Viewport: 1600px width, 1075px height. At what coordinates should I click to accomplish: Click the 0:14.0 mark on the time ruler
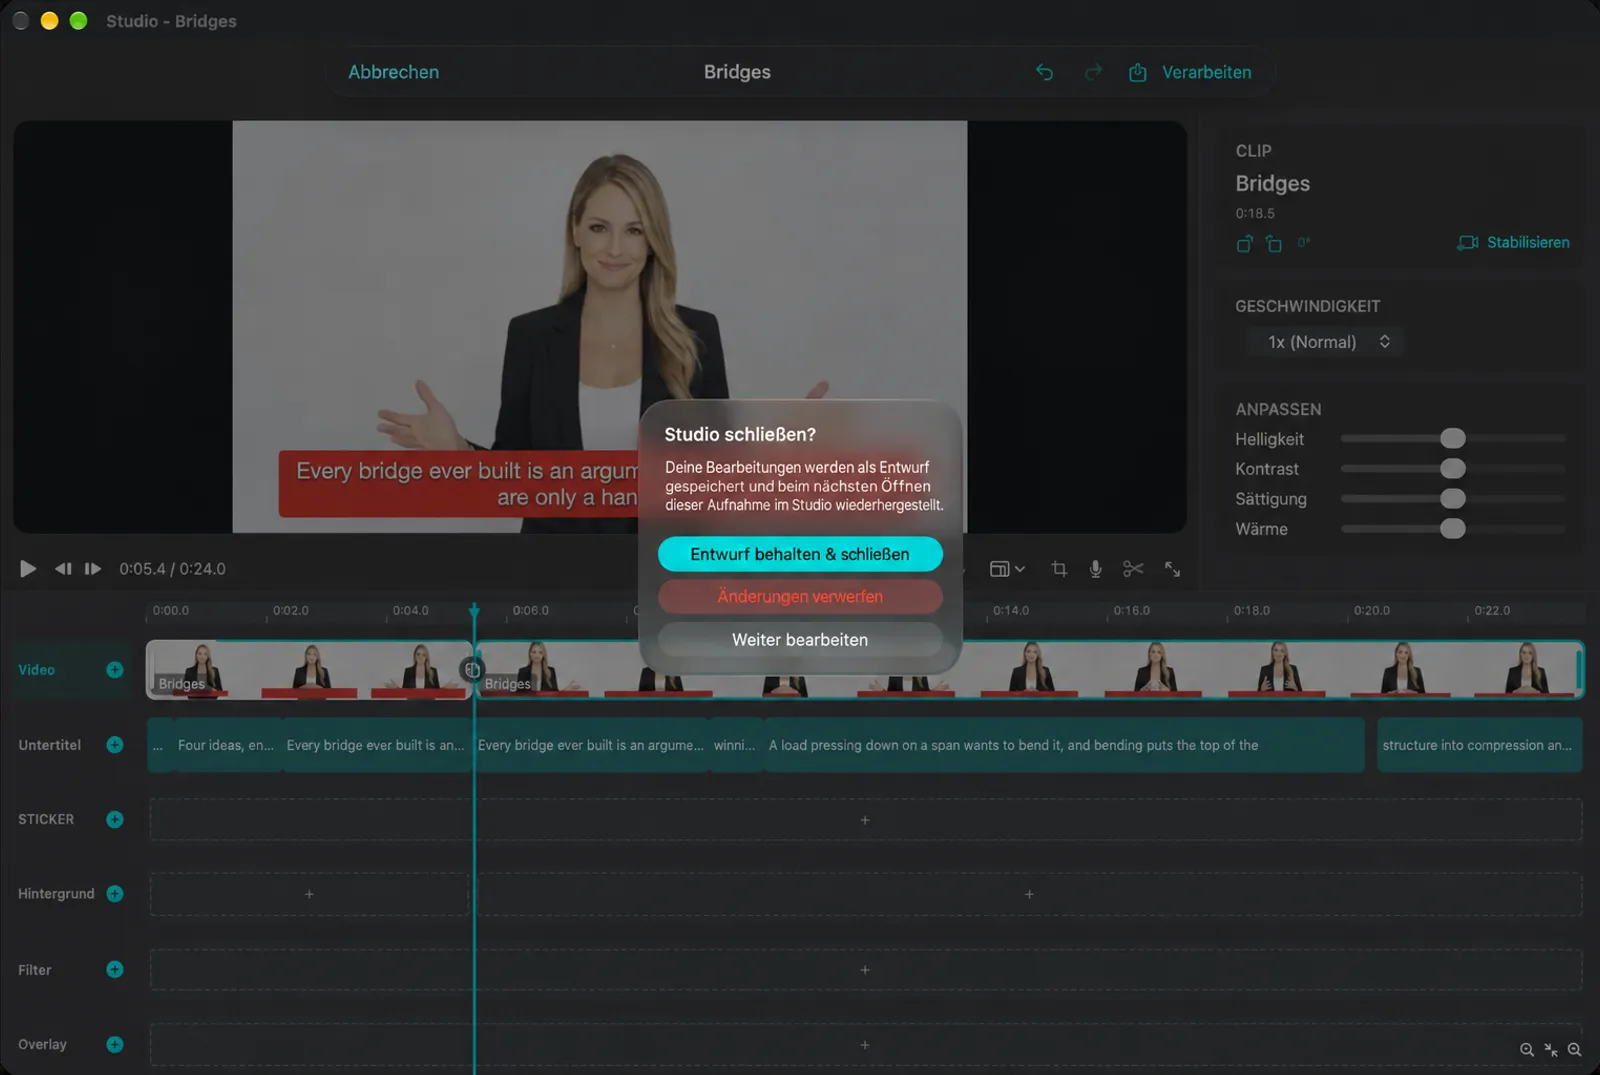pos(1011,610)
